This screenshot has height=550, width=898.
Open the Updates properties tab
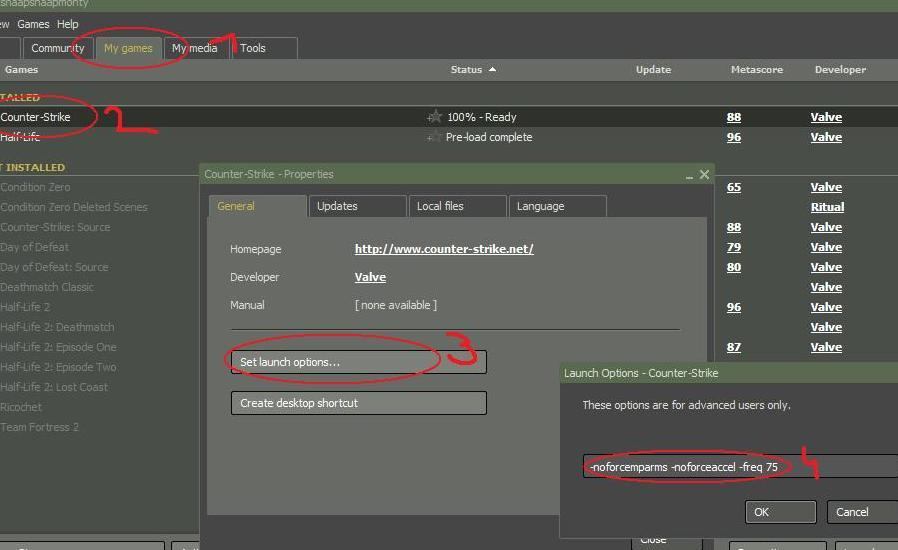(x=357, y=206)
